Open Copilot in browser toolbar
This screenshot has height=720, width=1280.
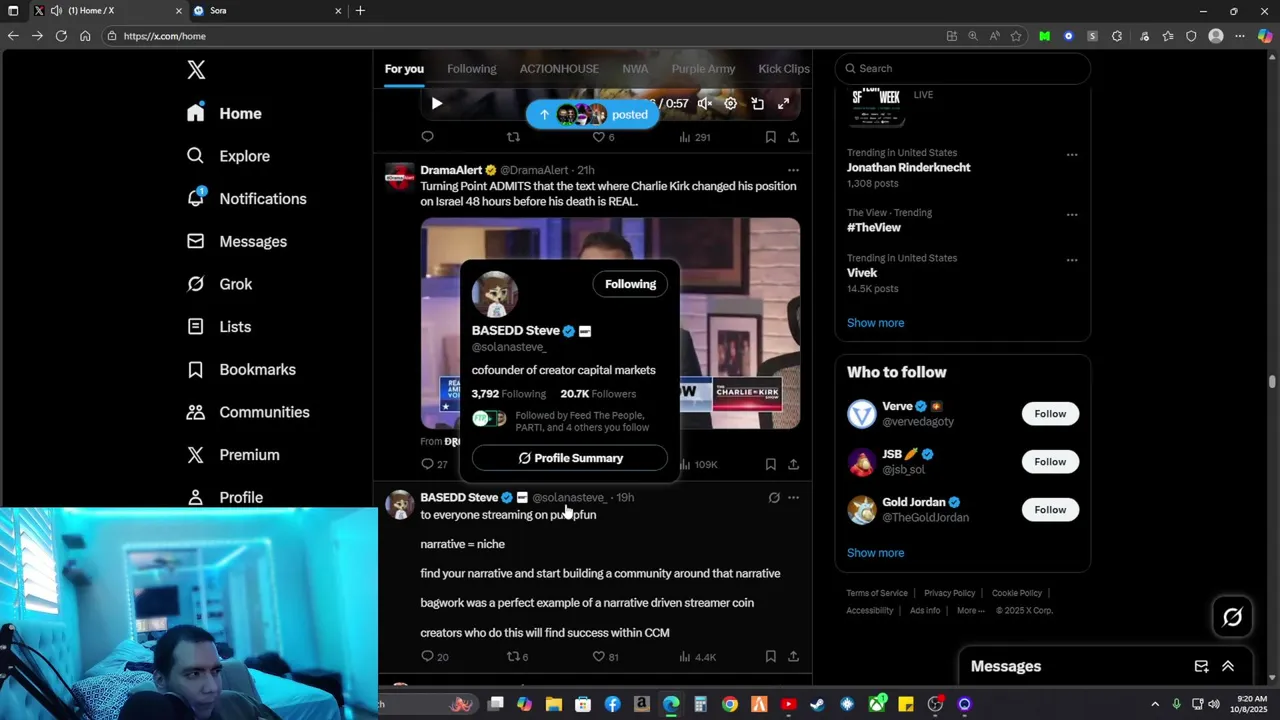pyautogui.click(x=1265, y=36)
